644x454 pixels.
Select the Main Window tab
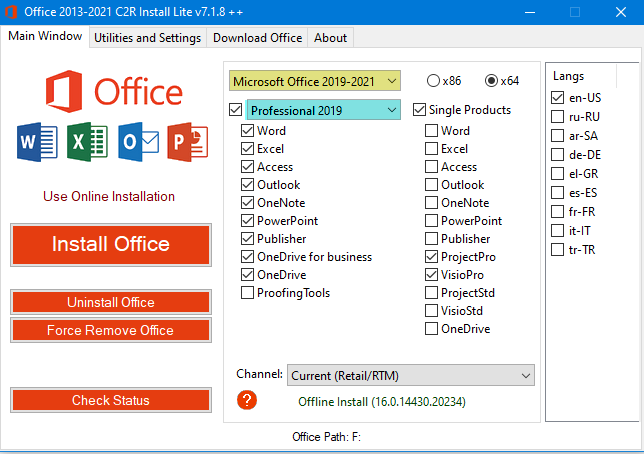tap(45, 36)
